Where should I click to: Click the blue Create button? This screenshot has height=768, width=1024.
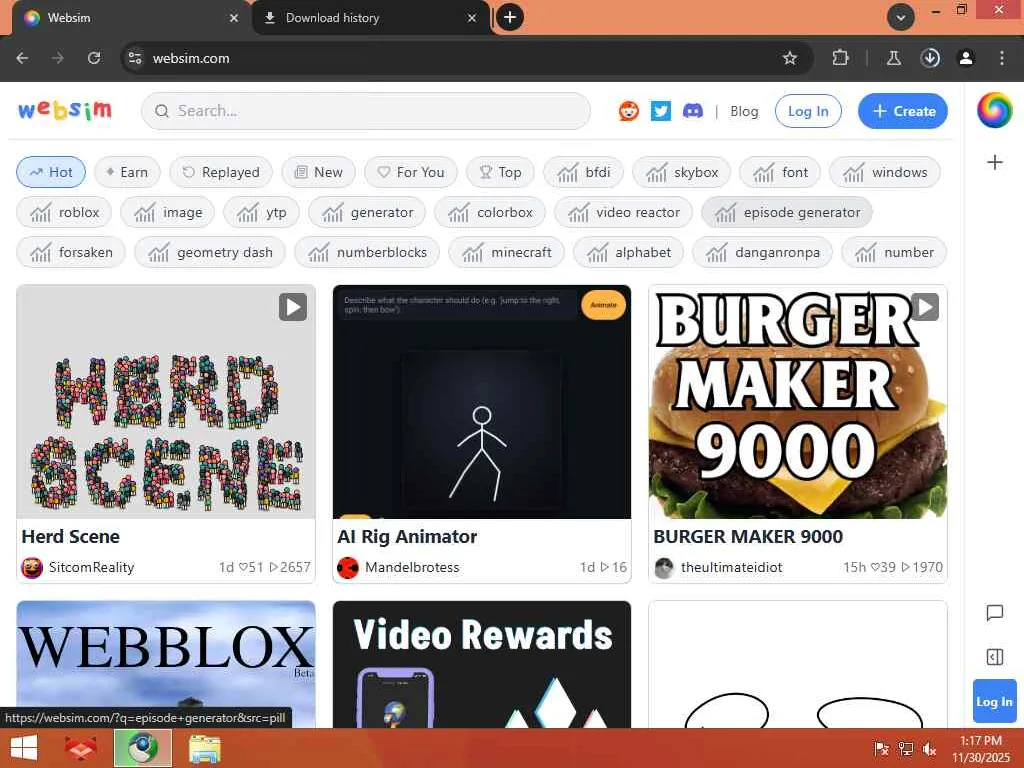(903, 111)
